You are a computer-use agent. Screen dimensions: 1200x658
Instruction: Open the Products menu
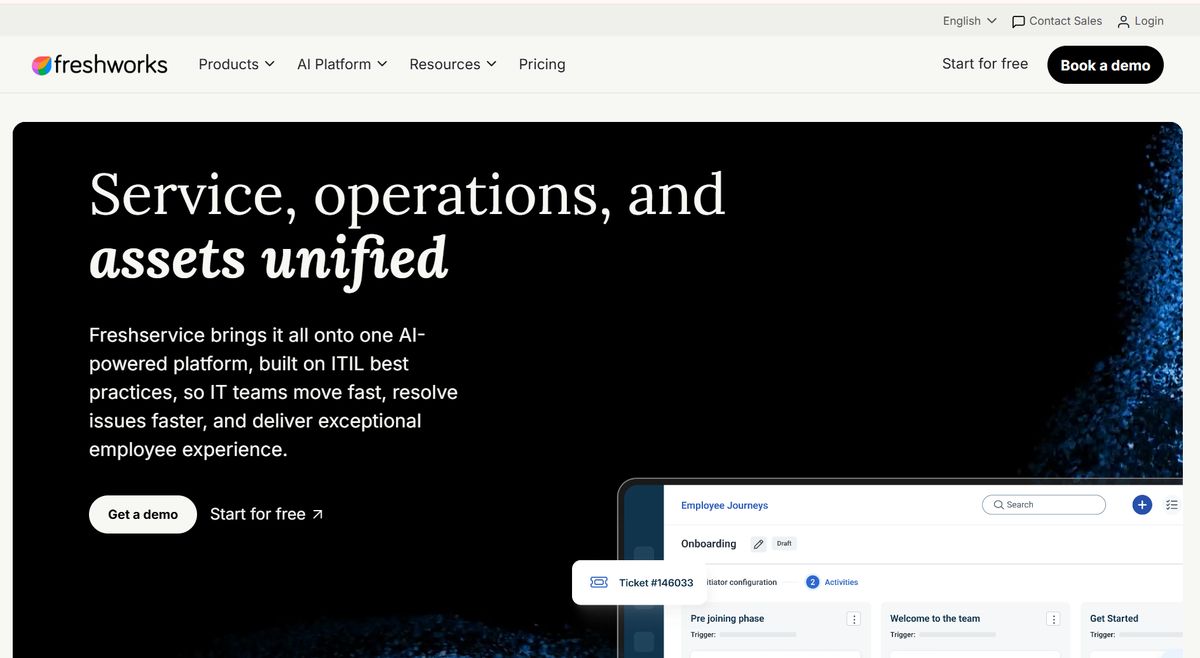coord(236,64)
